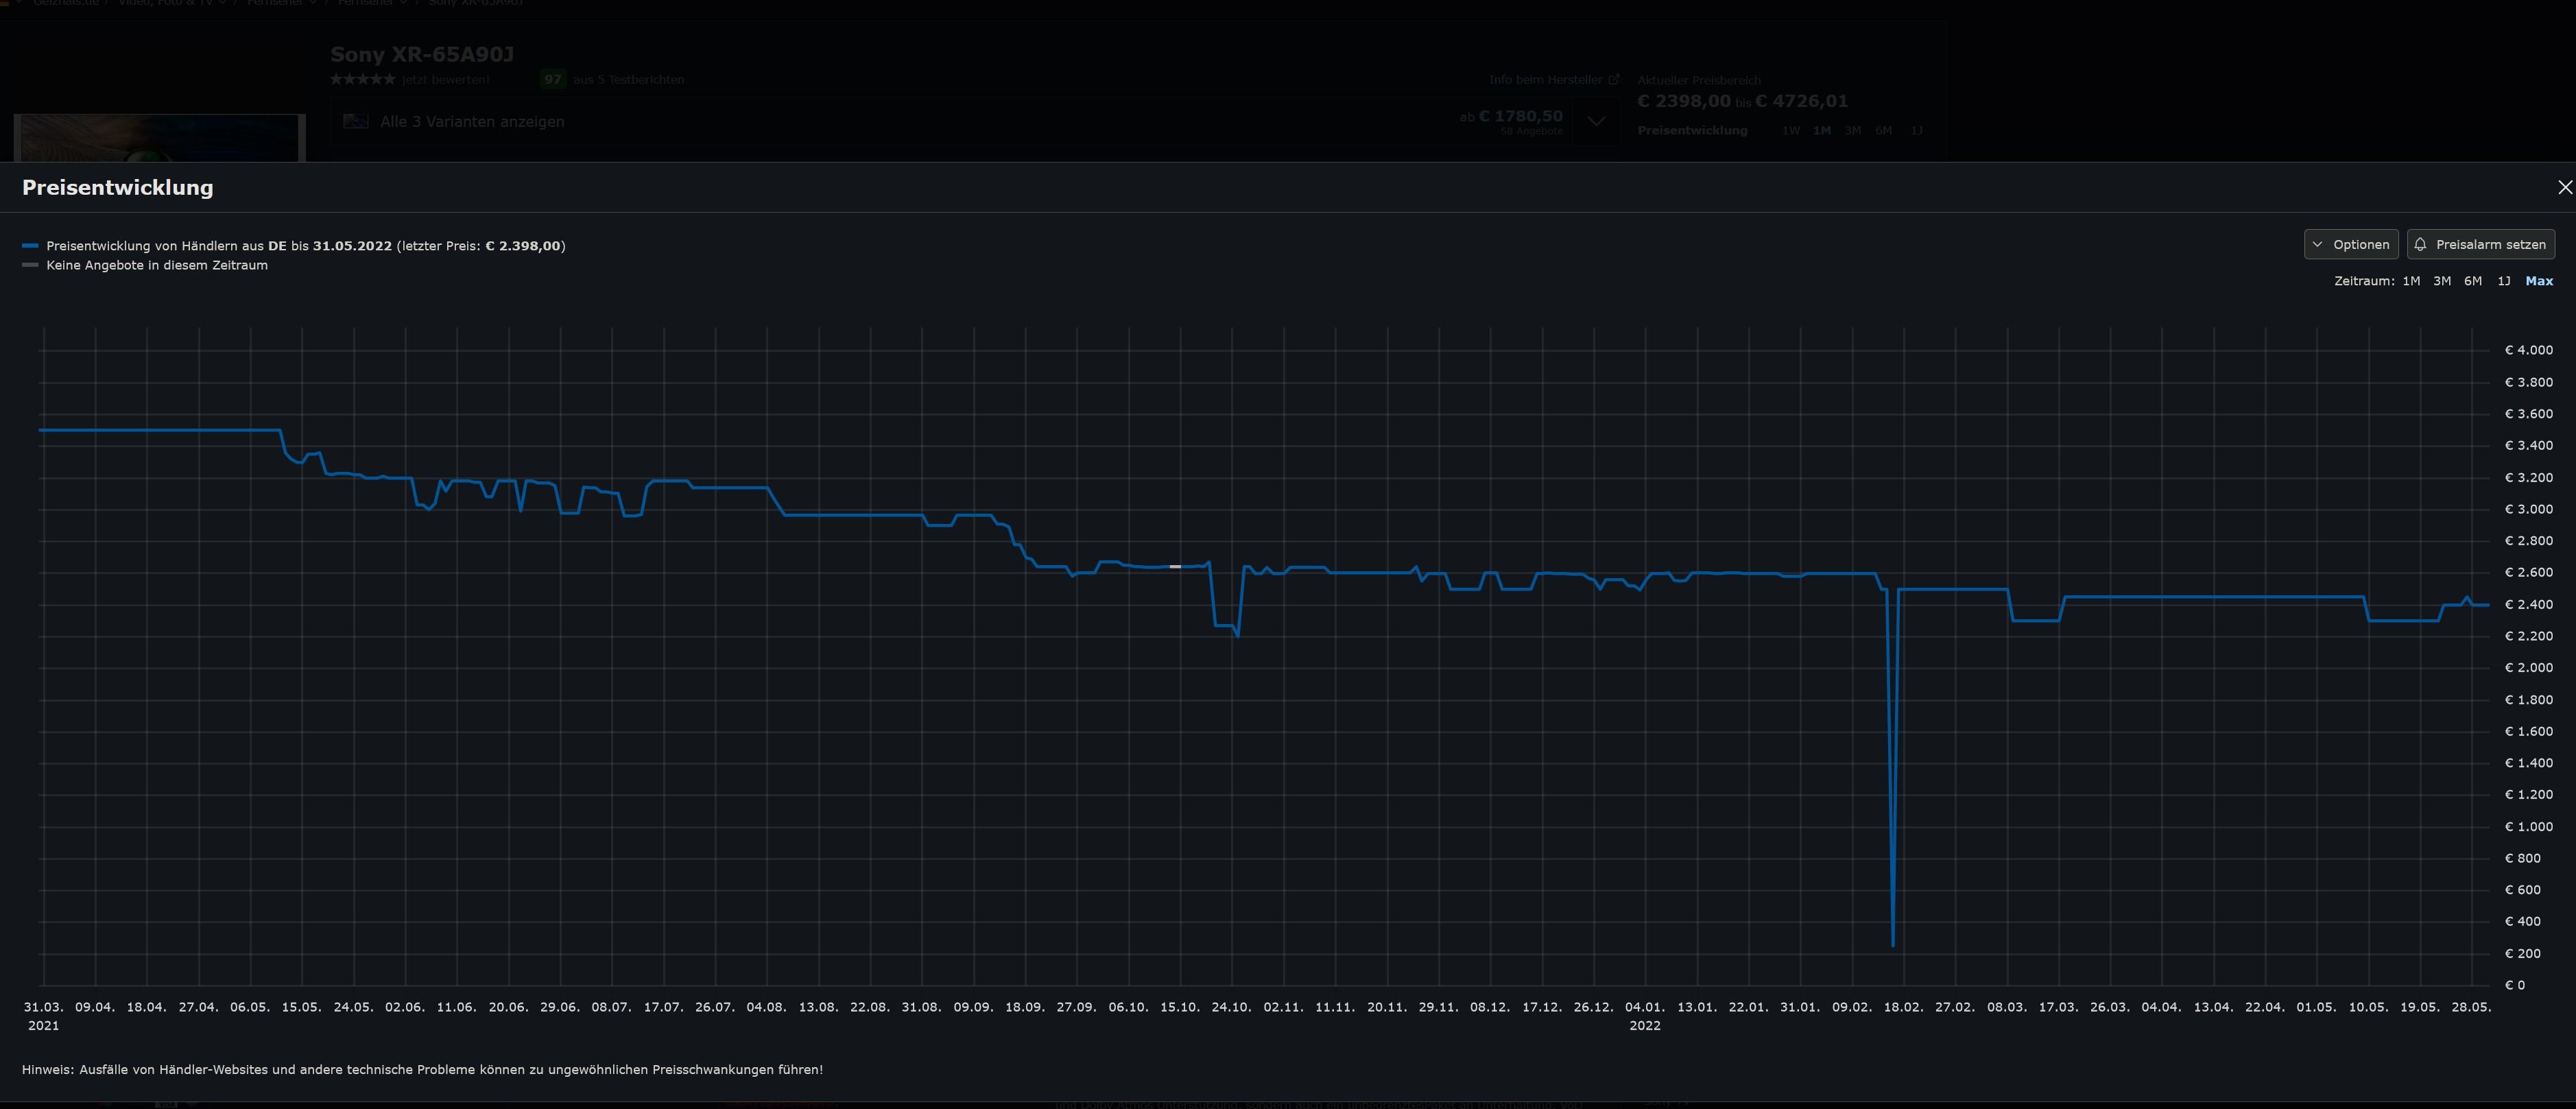This screenshot has height=1109, width=2576.
Task: Click the 28.05. x-axis date label
Action: (2471, 1007)
